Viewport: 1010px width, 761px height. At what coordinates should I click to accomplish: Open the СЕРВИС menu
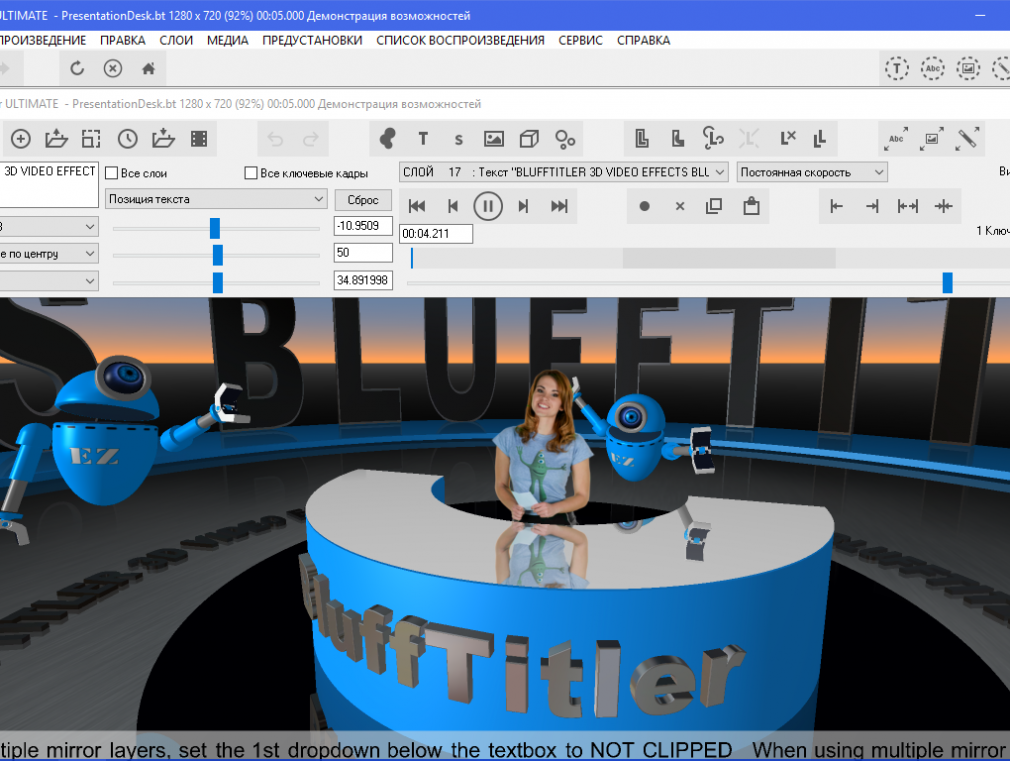pyautogui.click(x=580, y=40)
